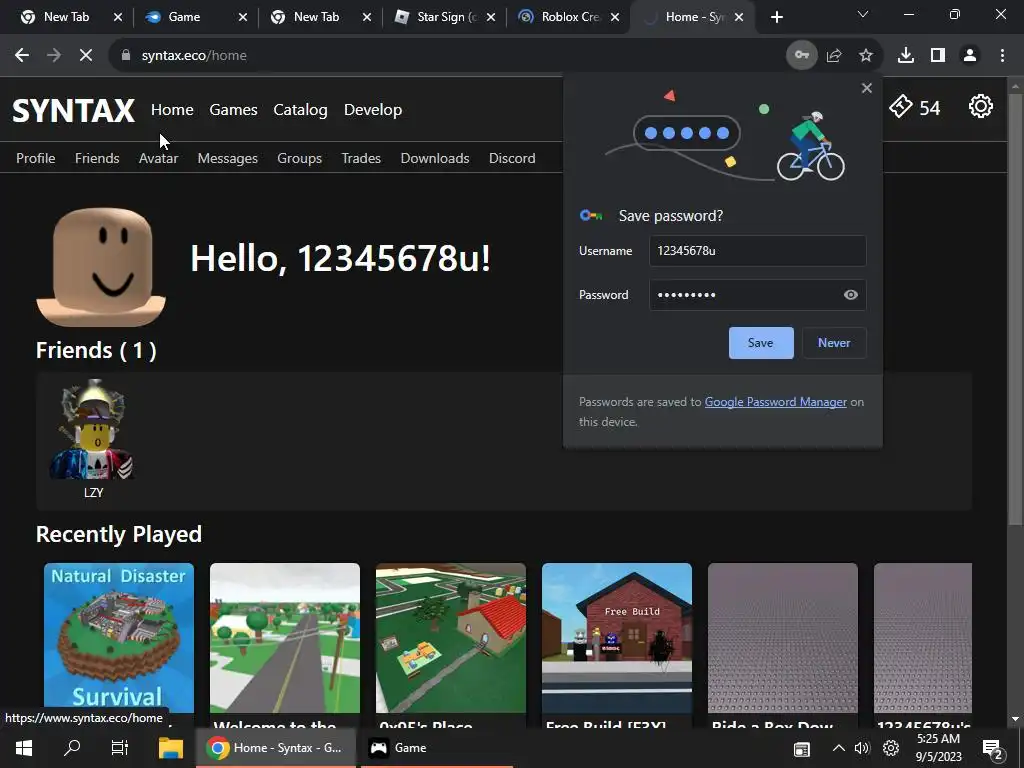Screen dimensions: 1024x768
Task: Open the notification center icon
Action: pos(993,750)
